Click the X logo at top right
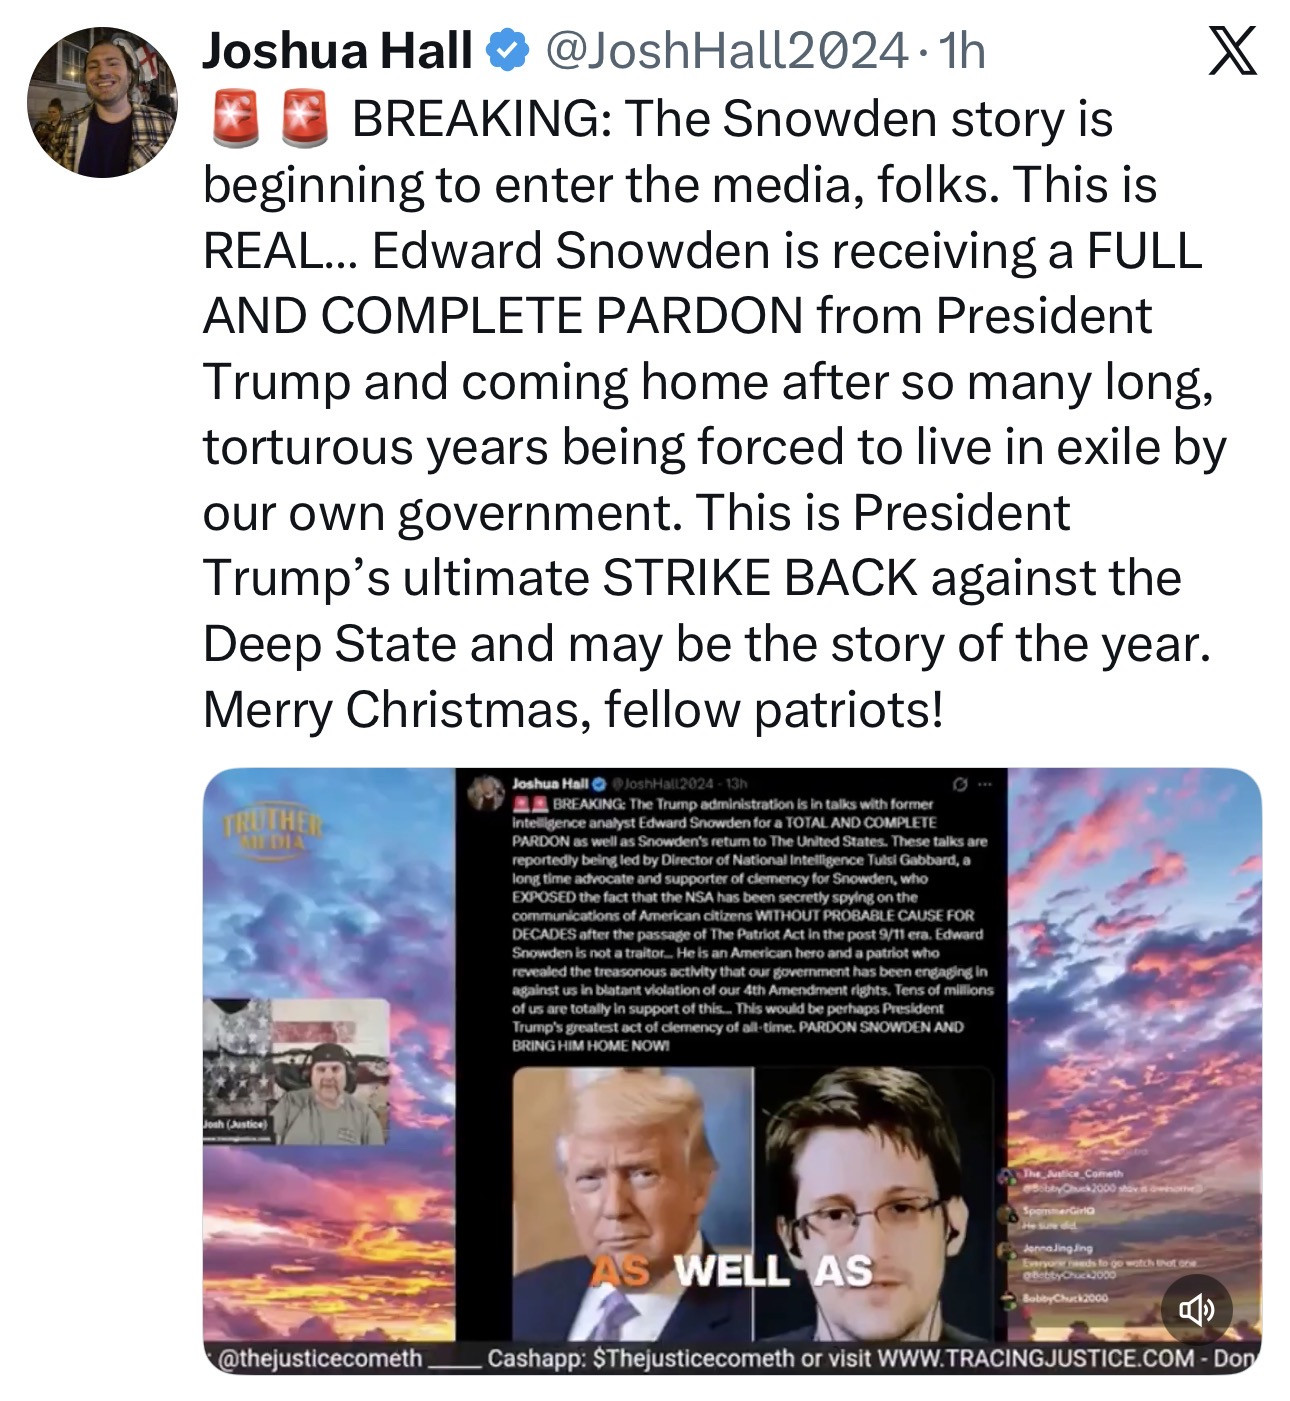 pos(1232,52)
